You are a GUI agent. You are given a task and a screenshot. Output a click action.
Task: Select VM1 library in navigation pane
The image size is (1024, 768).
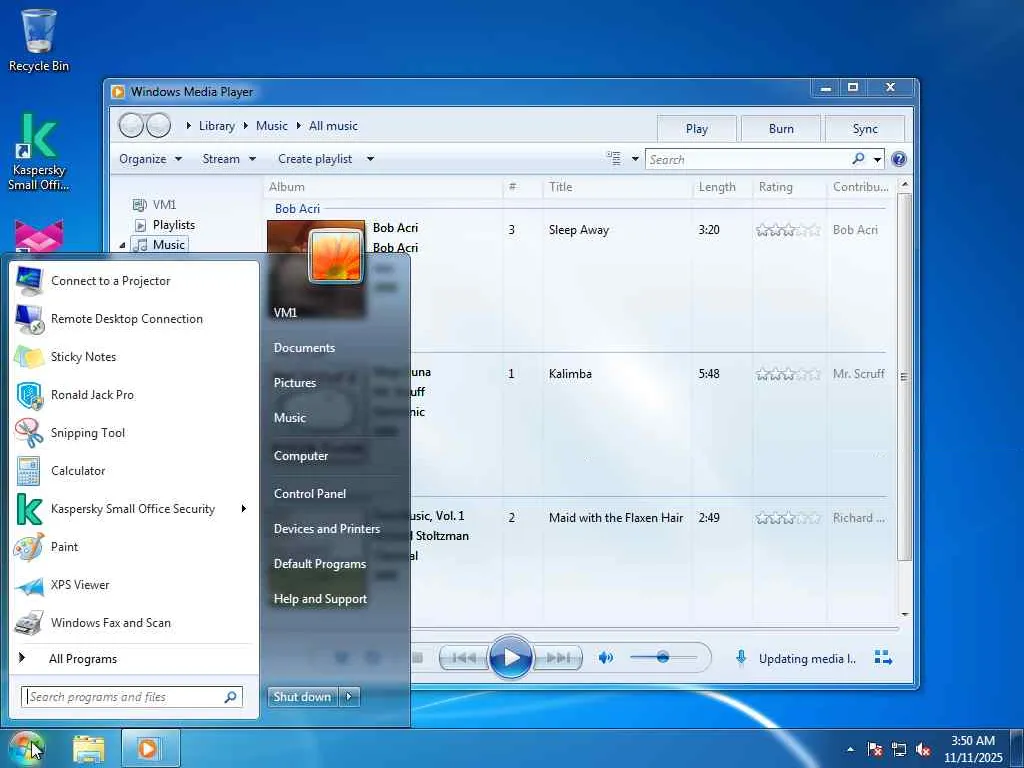pyautogui.click(x=164, y=205)
